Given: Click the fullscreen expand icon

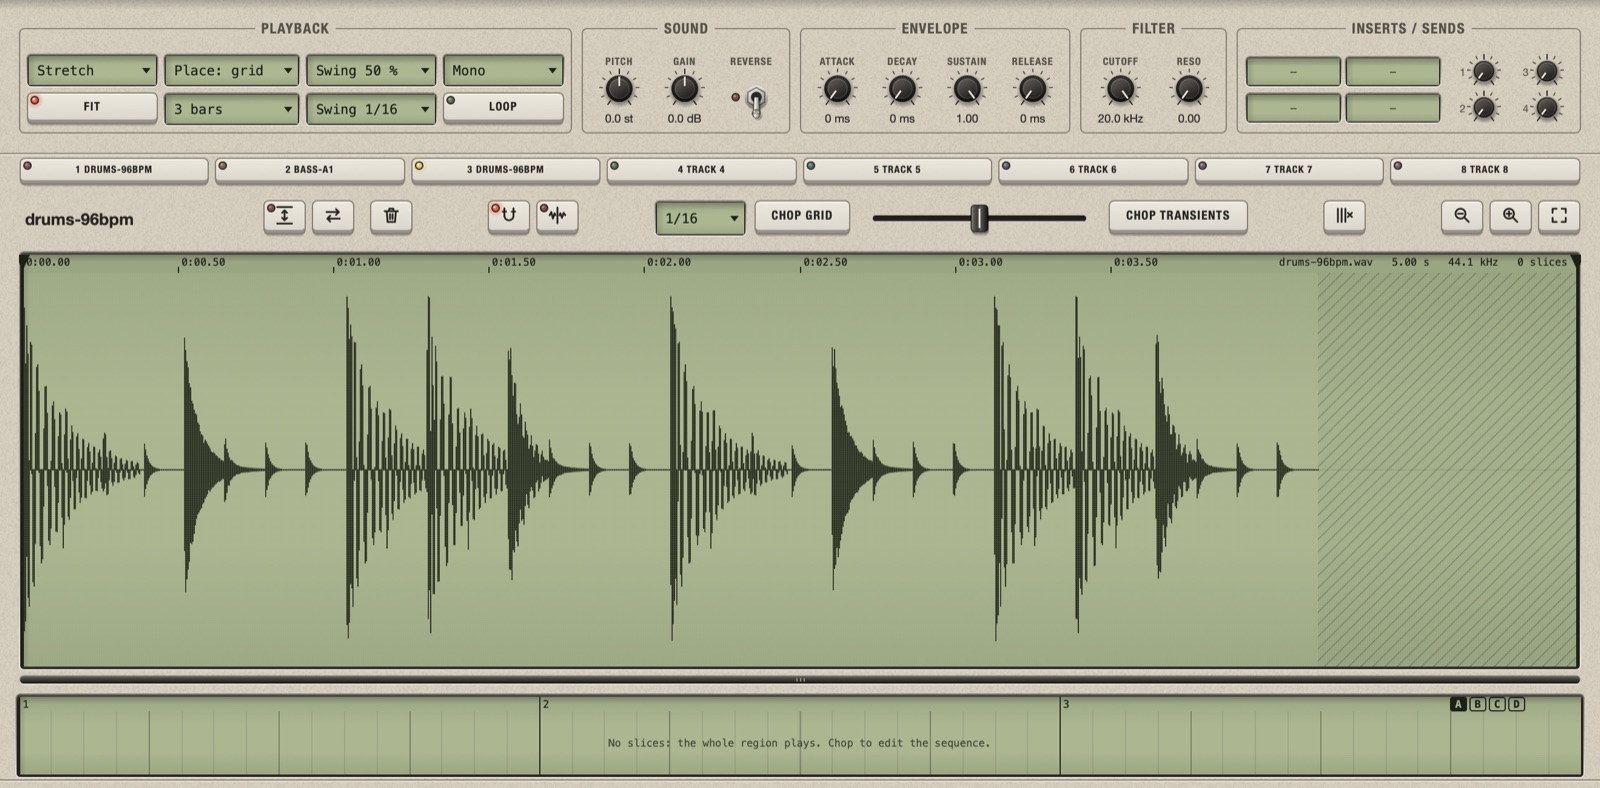Looking at the screenshot, I should click(x=1559, y=216).
